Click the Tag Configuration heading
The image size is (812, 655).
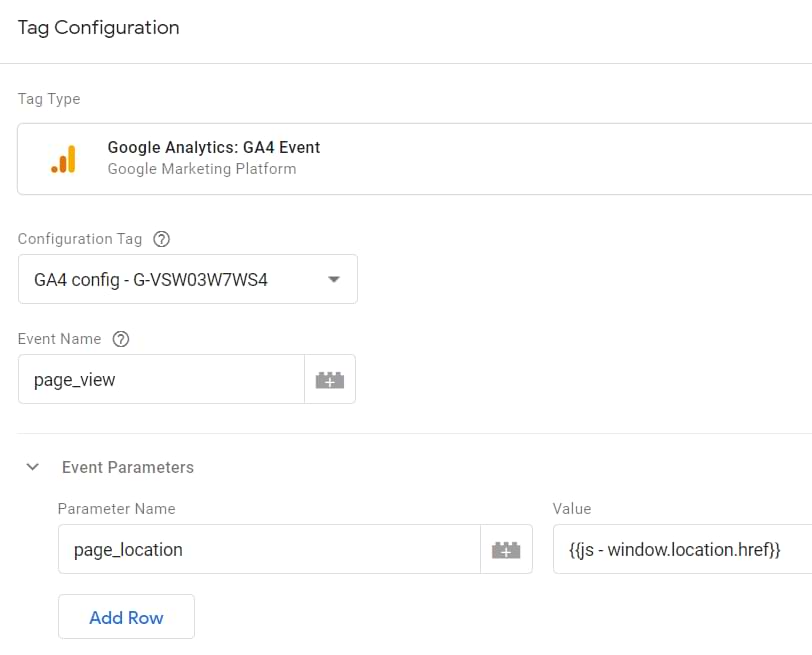click(98, 28)
